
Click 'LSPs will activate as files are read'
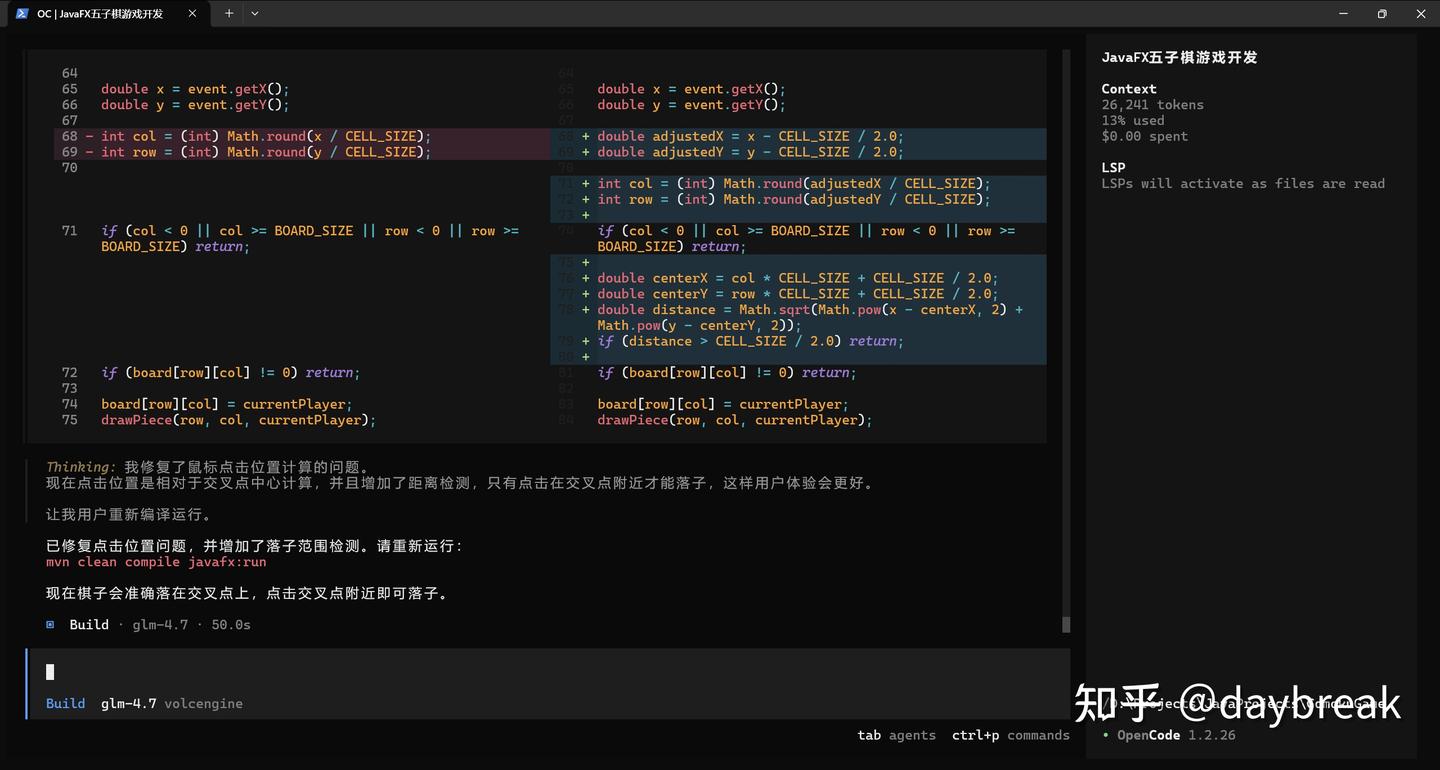(x=1243, y=184)
